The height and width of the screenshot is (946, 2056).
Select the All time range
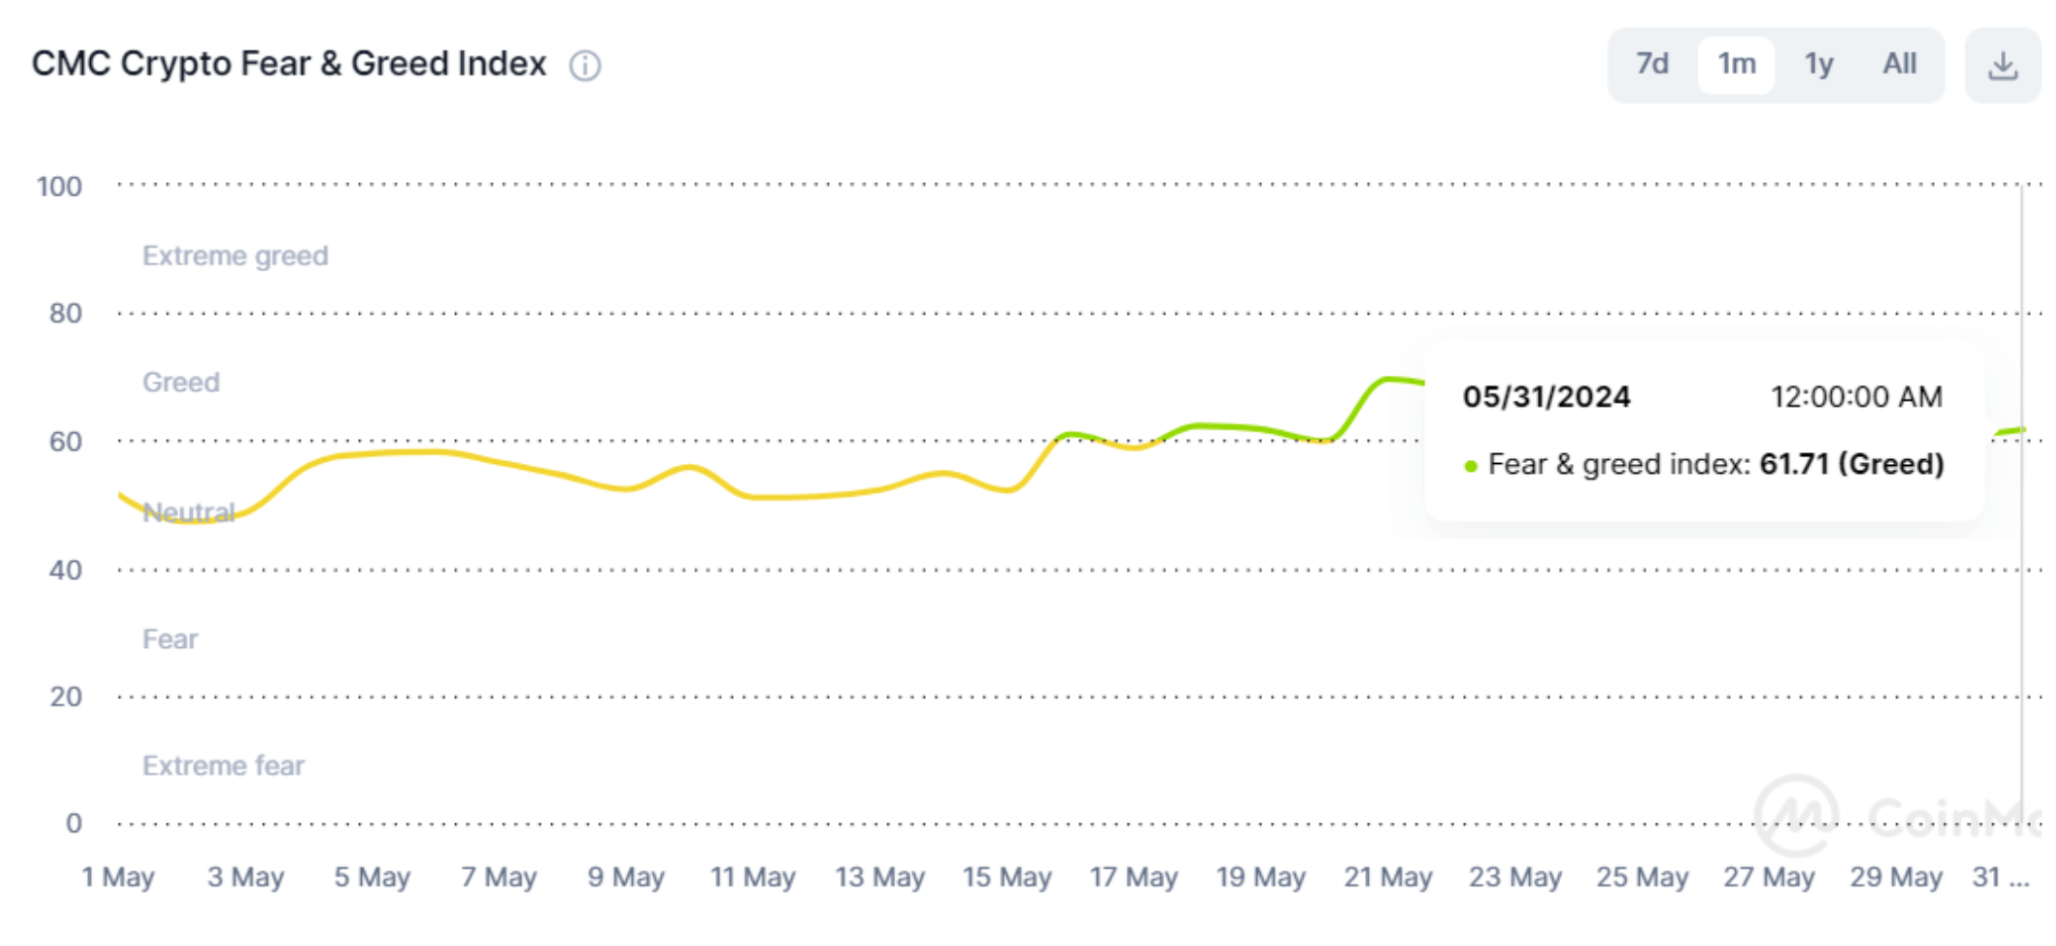[x=1899, y=64]
